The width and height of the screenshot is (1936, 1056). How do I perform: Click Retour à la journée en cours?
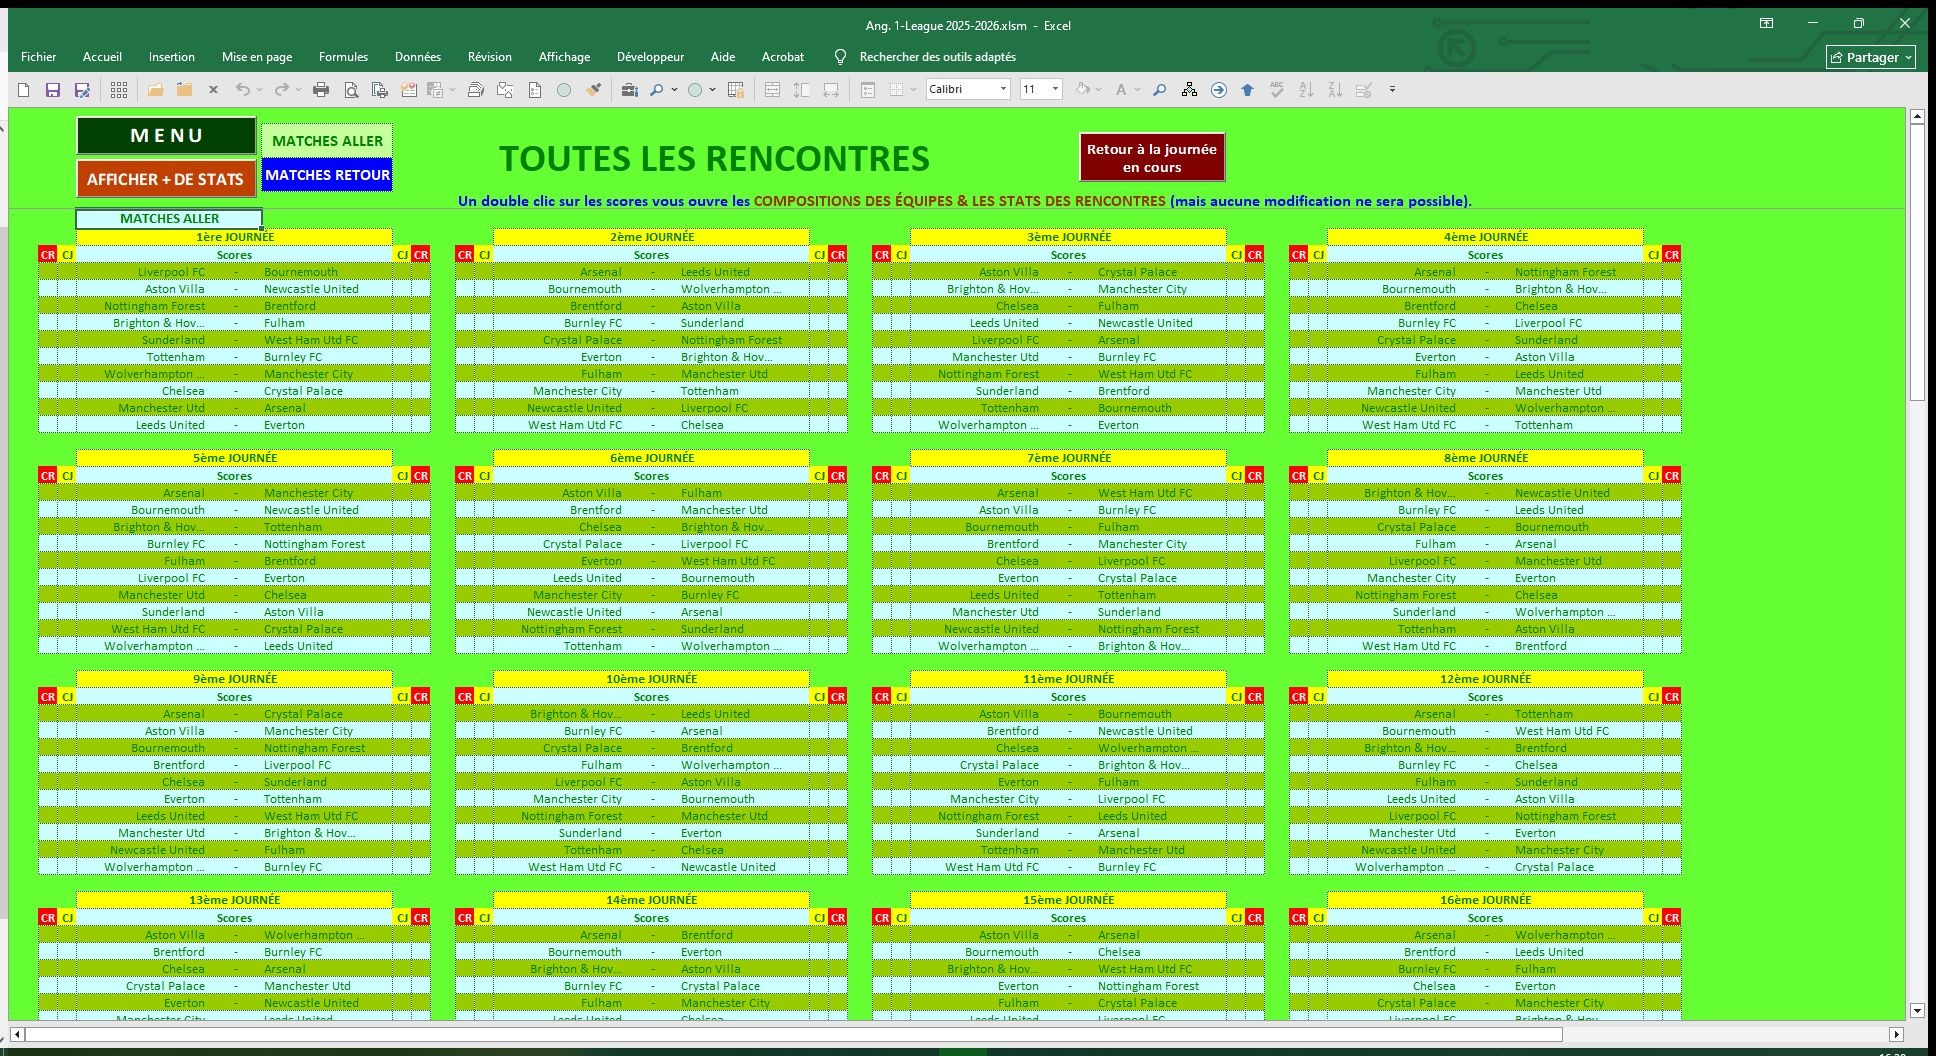pos(1152,158)
